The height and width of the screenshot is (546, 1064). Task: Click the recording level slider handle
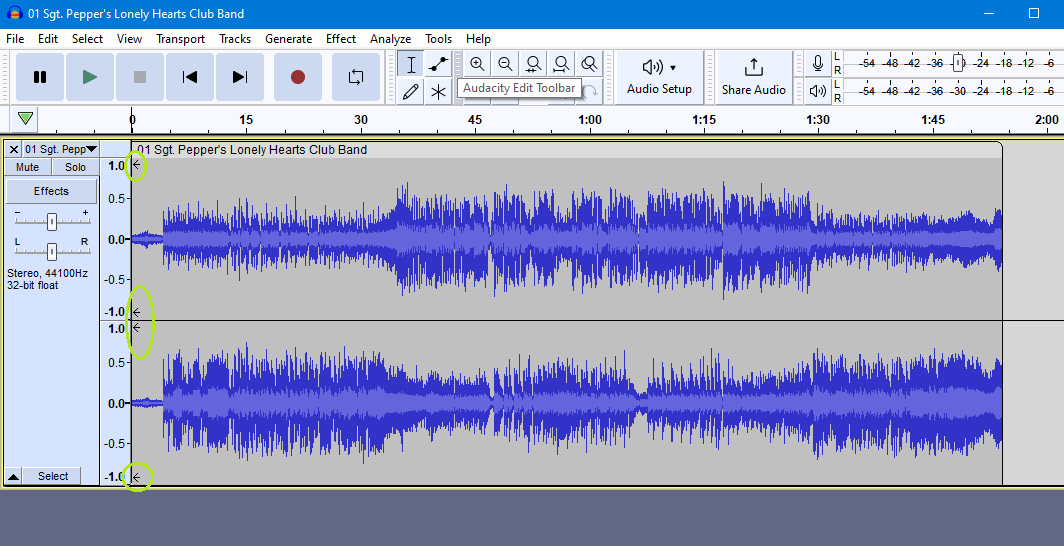click(x=958, y=64)
